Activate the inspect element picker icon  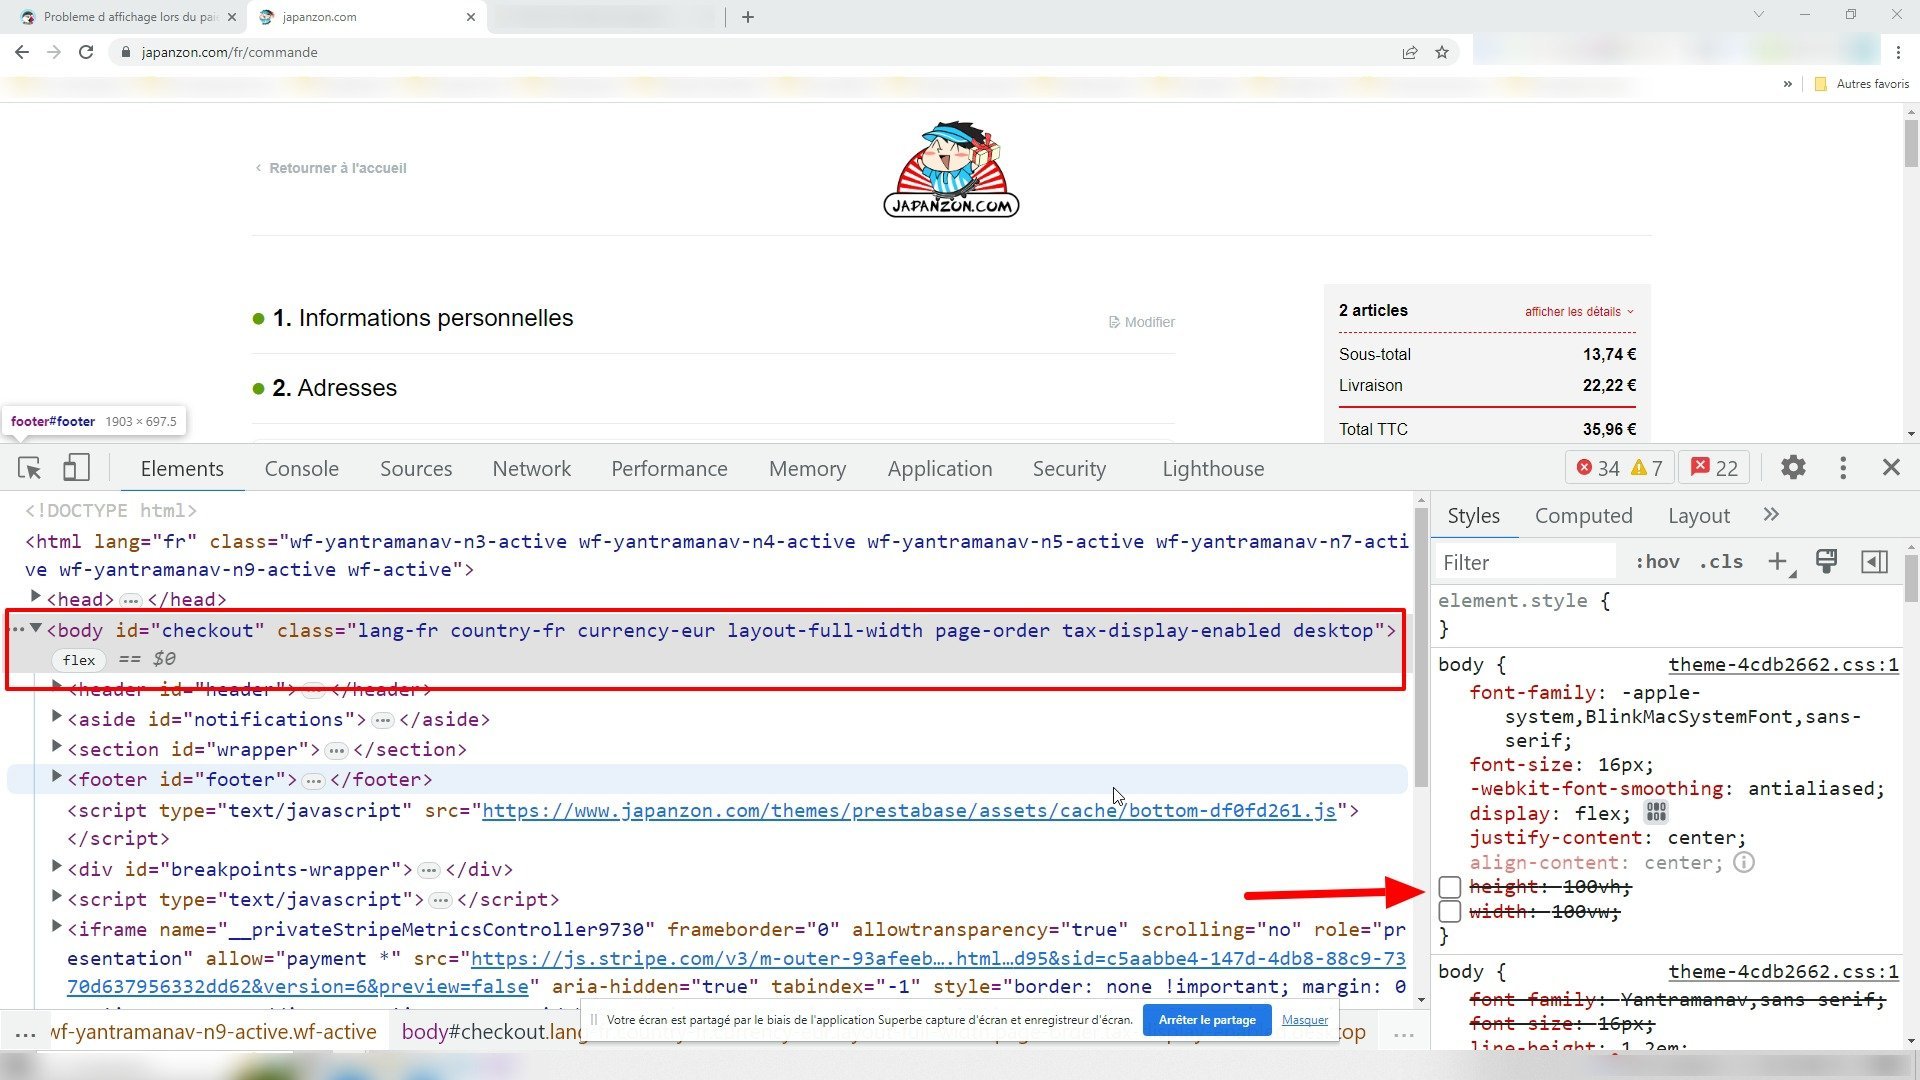30,468
